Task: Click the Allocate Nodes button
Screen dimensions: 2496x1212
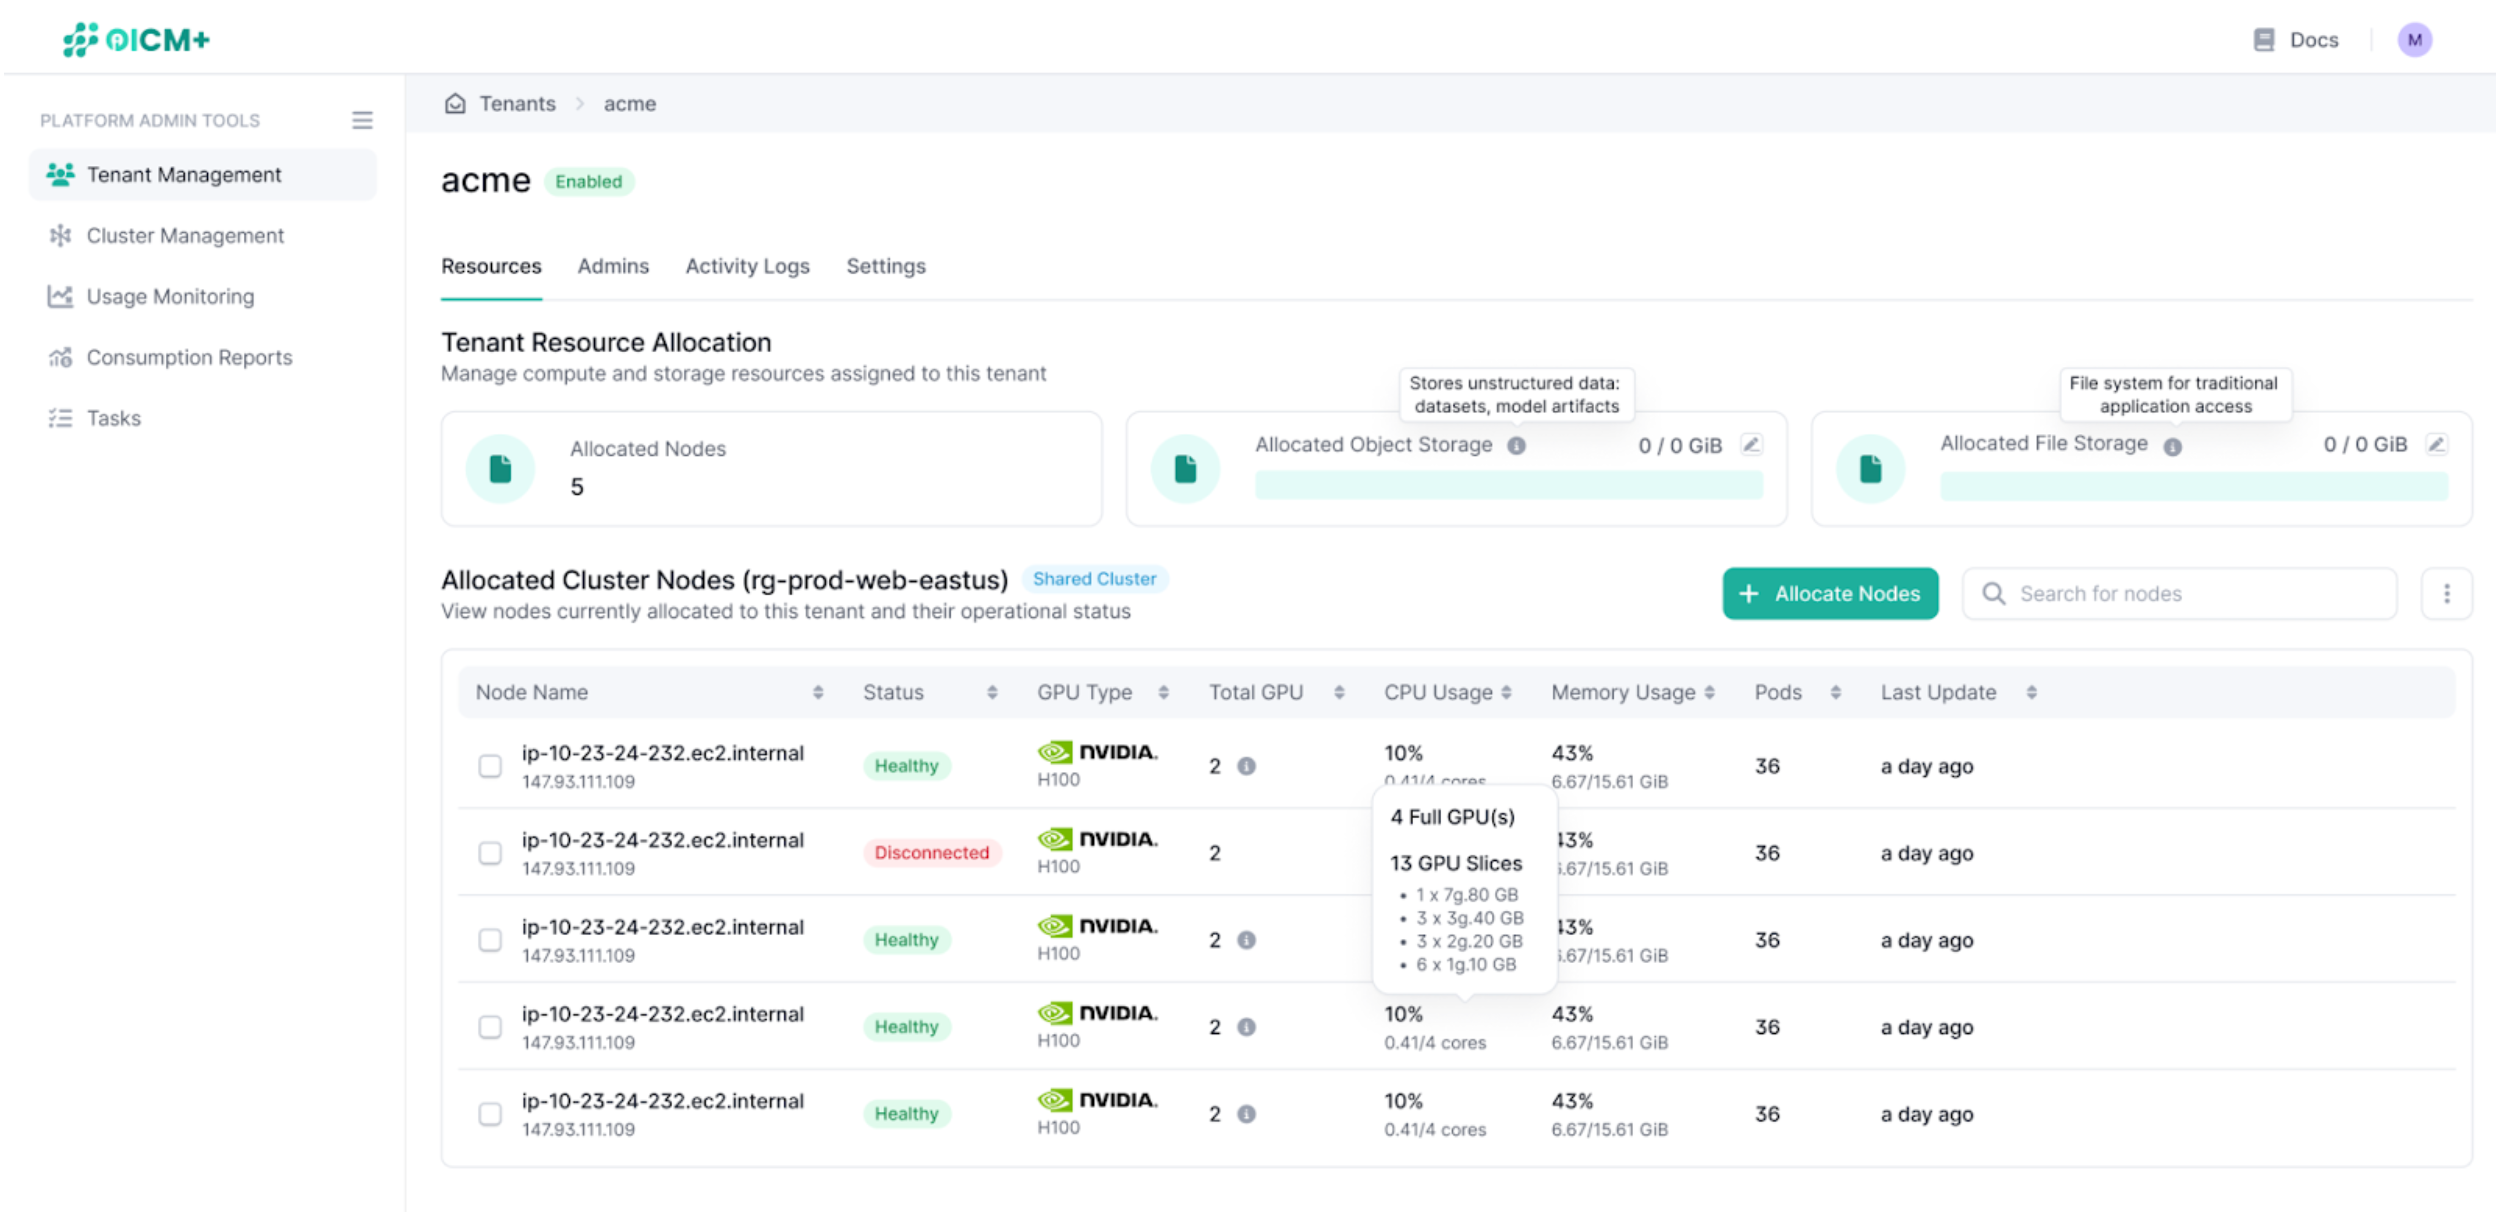Action: pos(1830,593)
